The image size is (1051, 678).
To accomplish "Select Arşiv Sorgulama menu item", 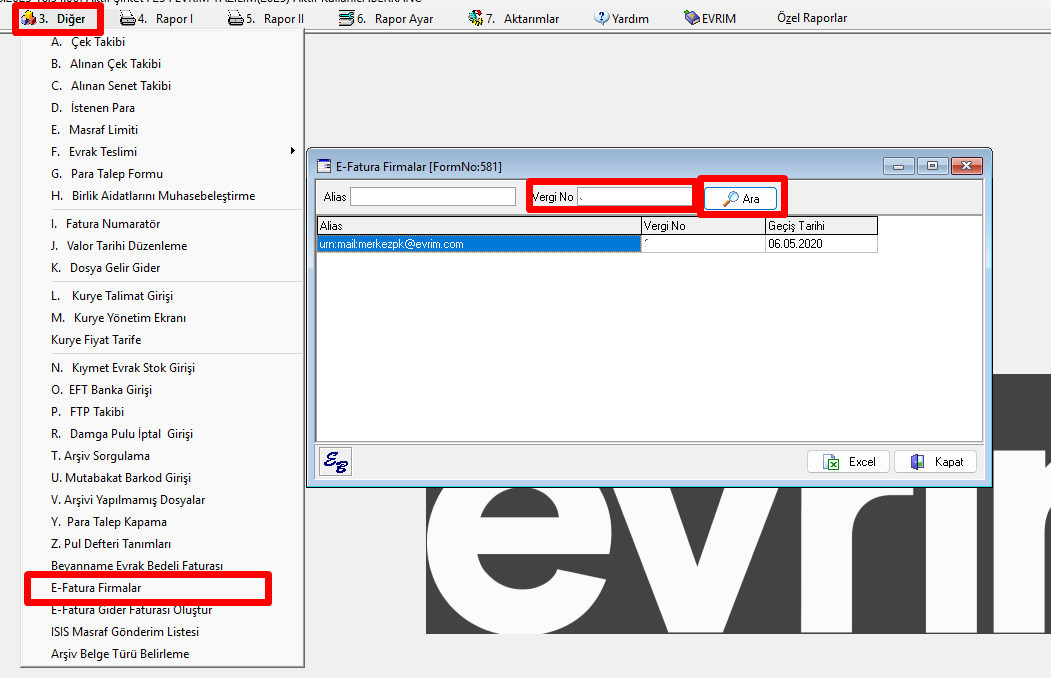I will coord(162,456).
